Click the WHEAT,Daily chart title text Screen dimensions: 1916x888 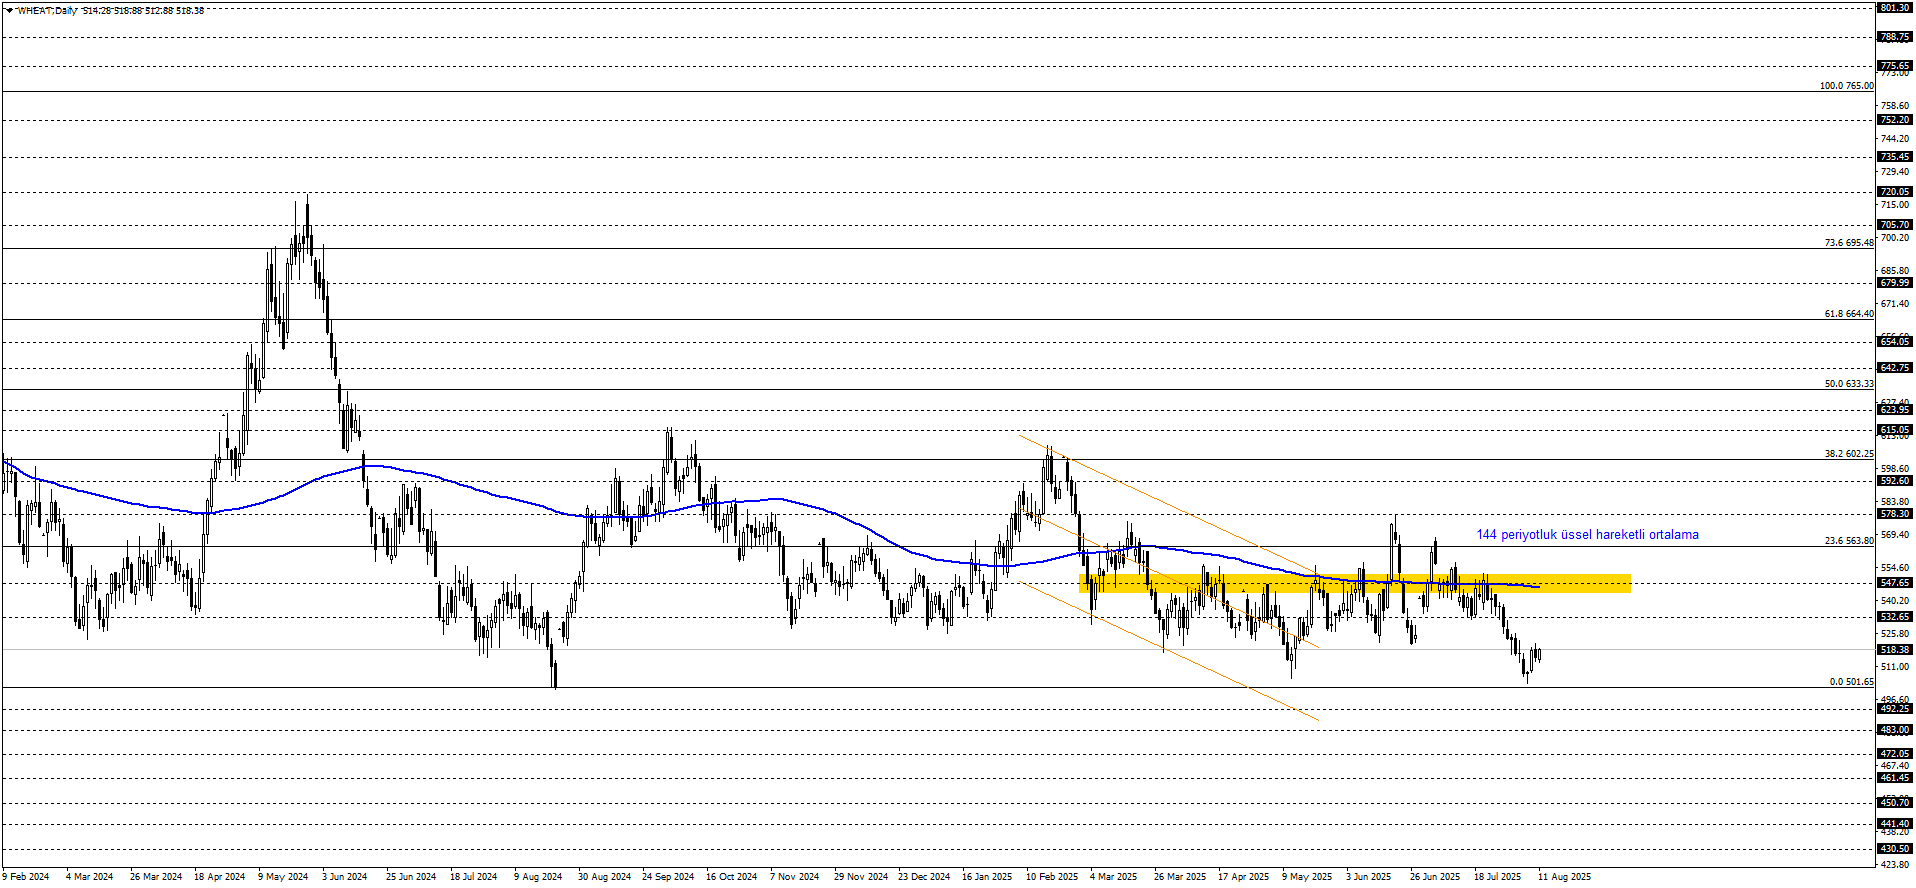(46, 11)
